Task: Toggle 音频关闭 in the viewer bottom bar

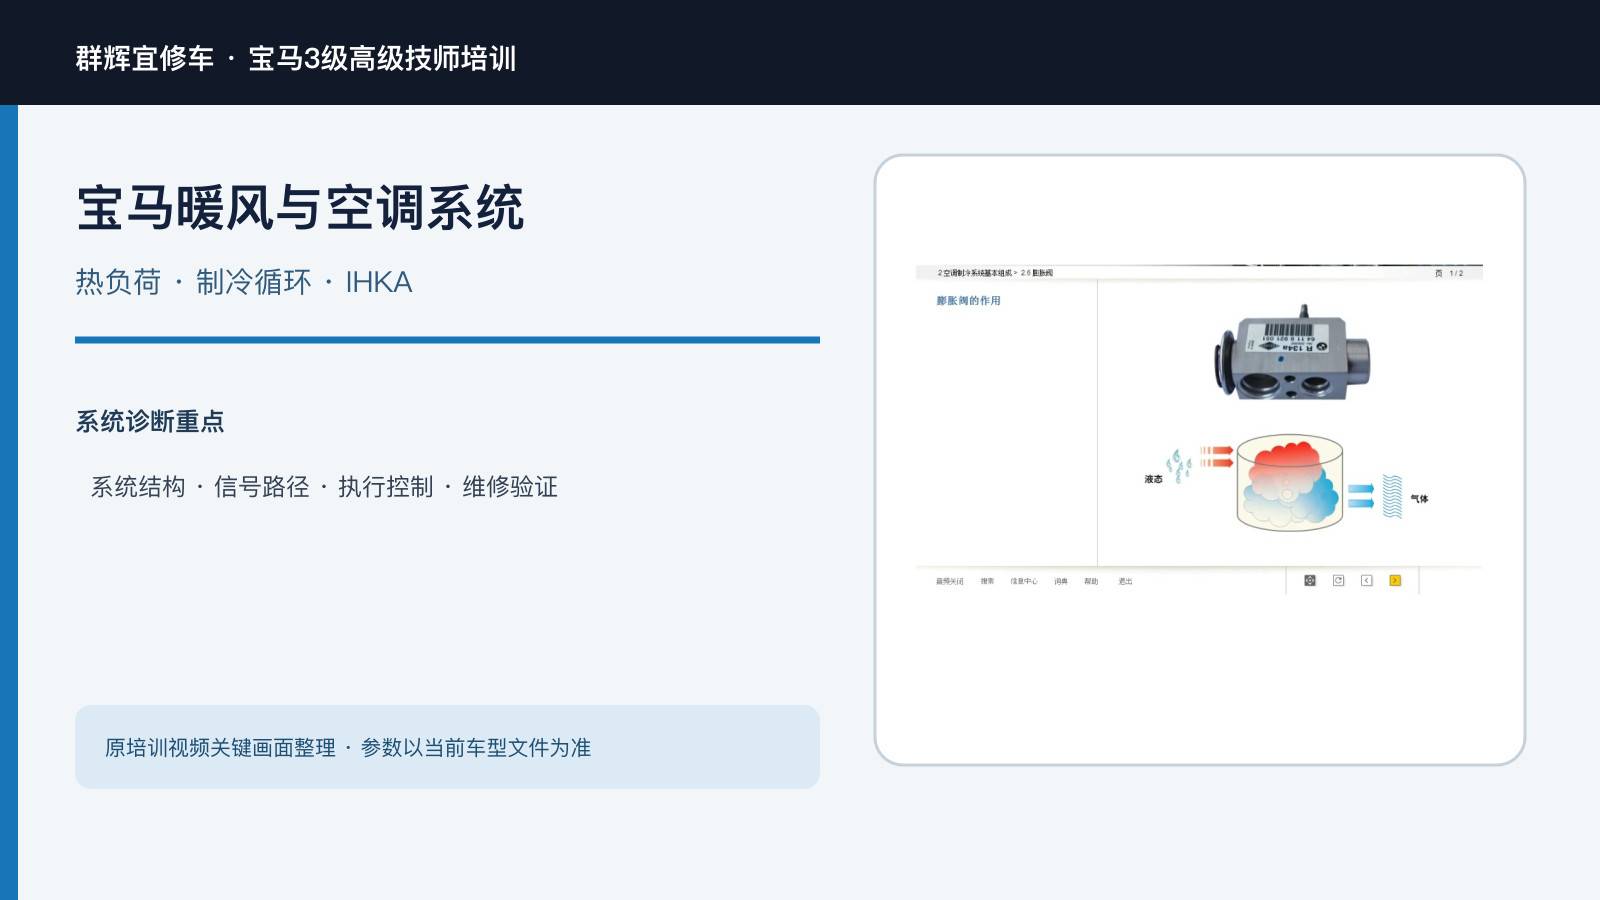Action: [x=950, y=581]
